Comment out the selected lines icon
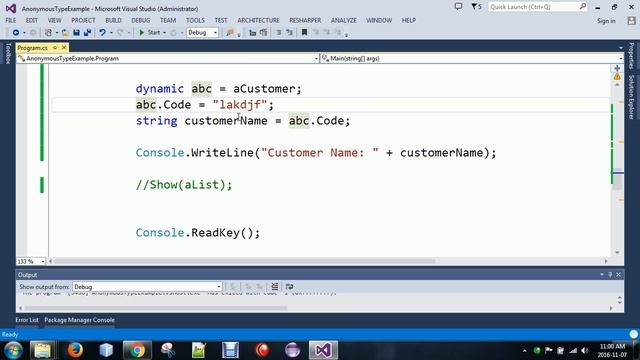Screen dimensions: 640x360 tap(279, 32)
